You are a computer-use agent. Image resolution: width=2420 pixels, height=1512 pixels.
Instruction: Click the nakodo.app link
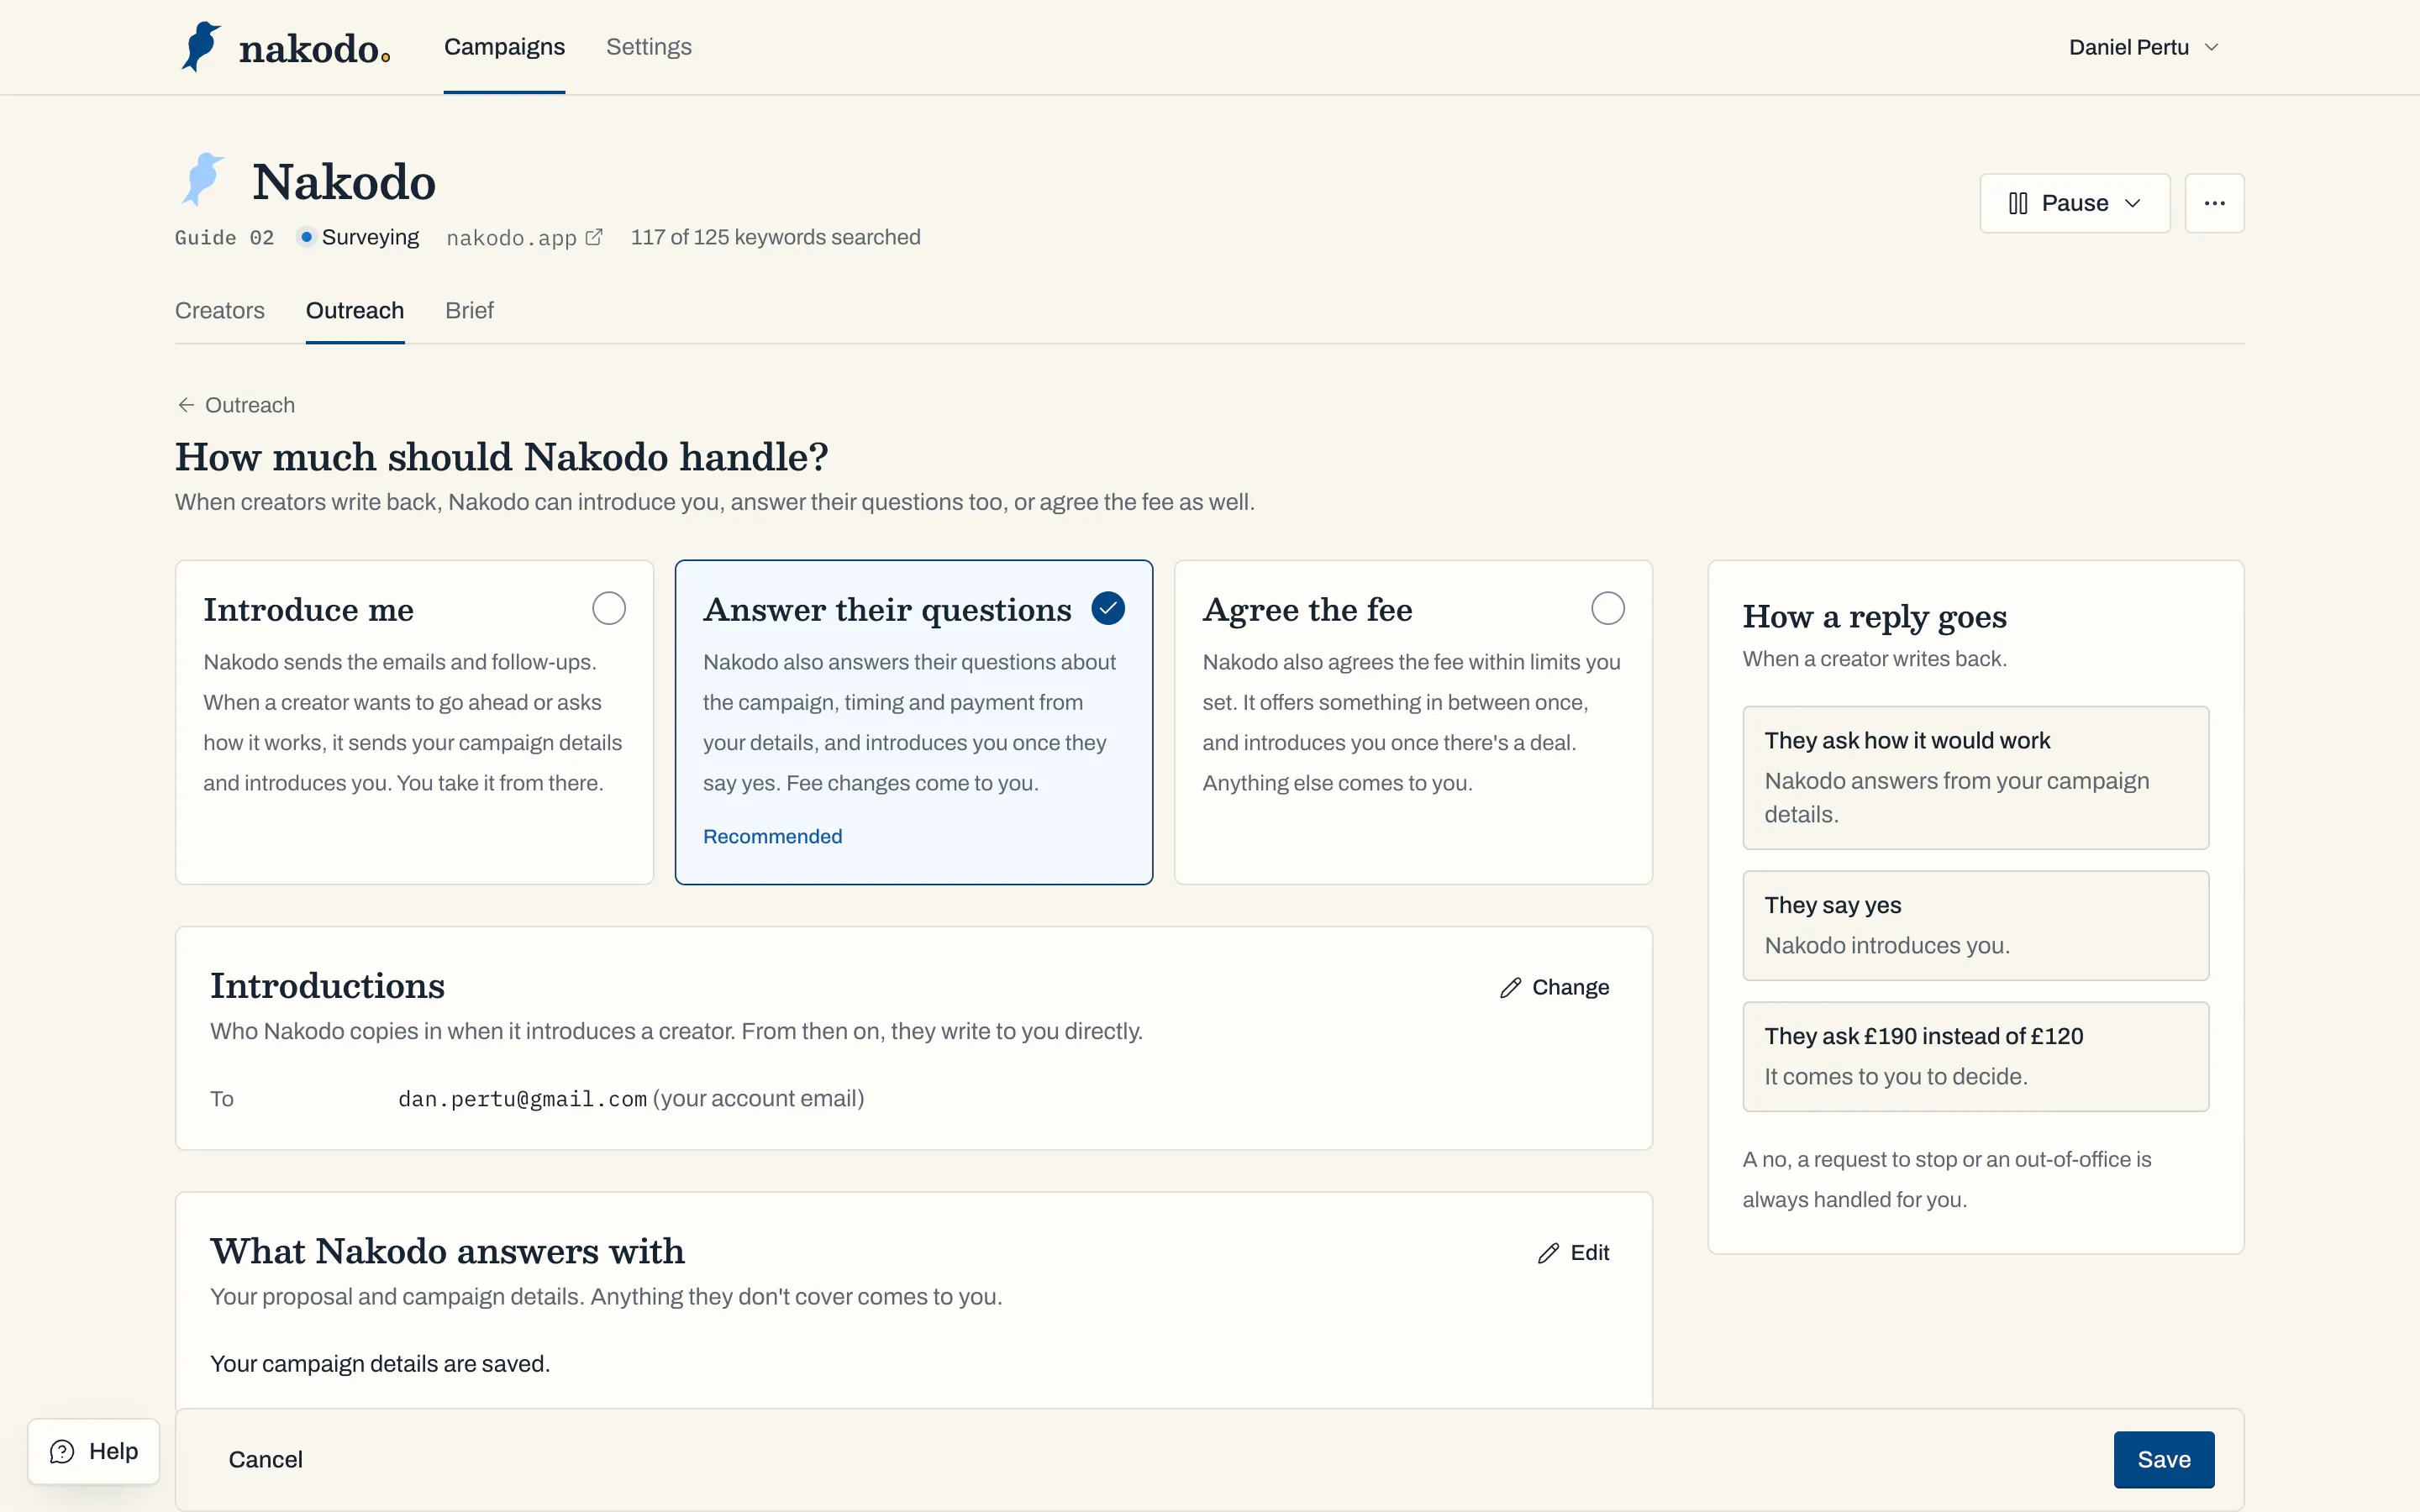pyautogui.click(x=524, y=237)
